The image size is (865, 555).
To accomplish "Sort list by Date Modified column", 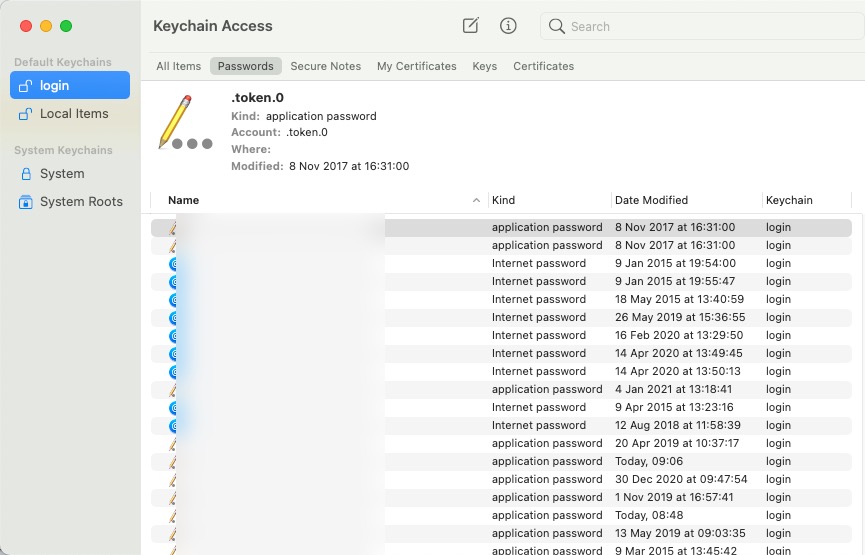I will 651,200.
